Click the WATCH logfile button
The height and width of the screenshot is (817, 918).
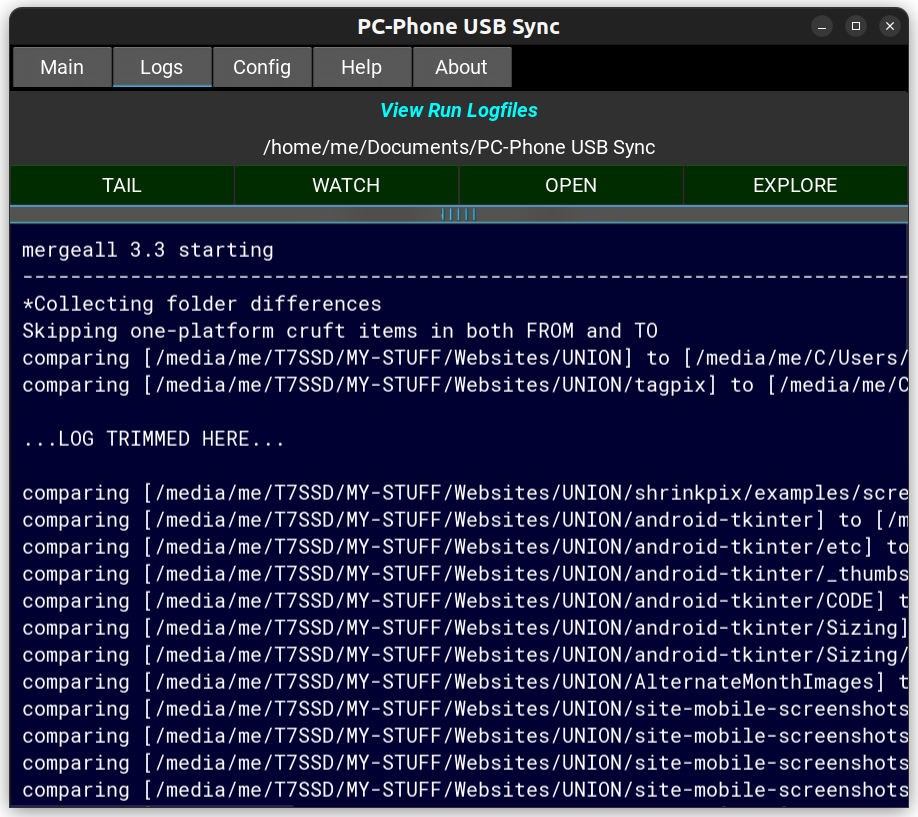(x=346, y=185)
